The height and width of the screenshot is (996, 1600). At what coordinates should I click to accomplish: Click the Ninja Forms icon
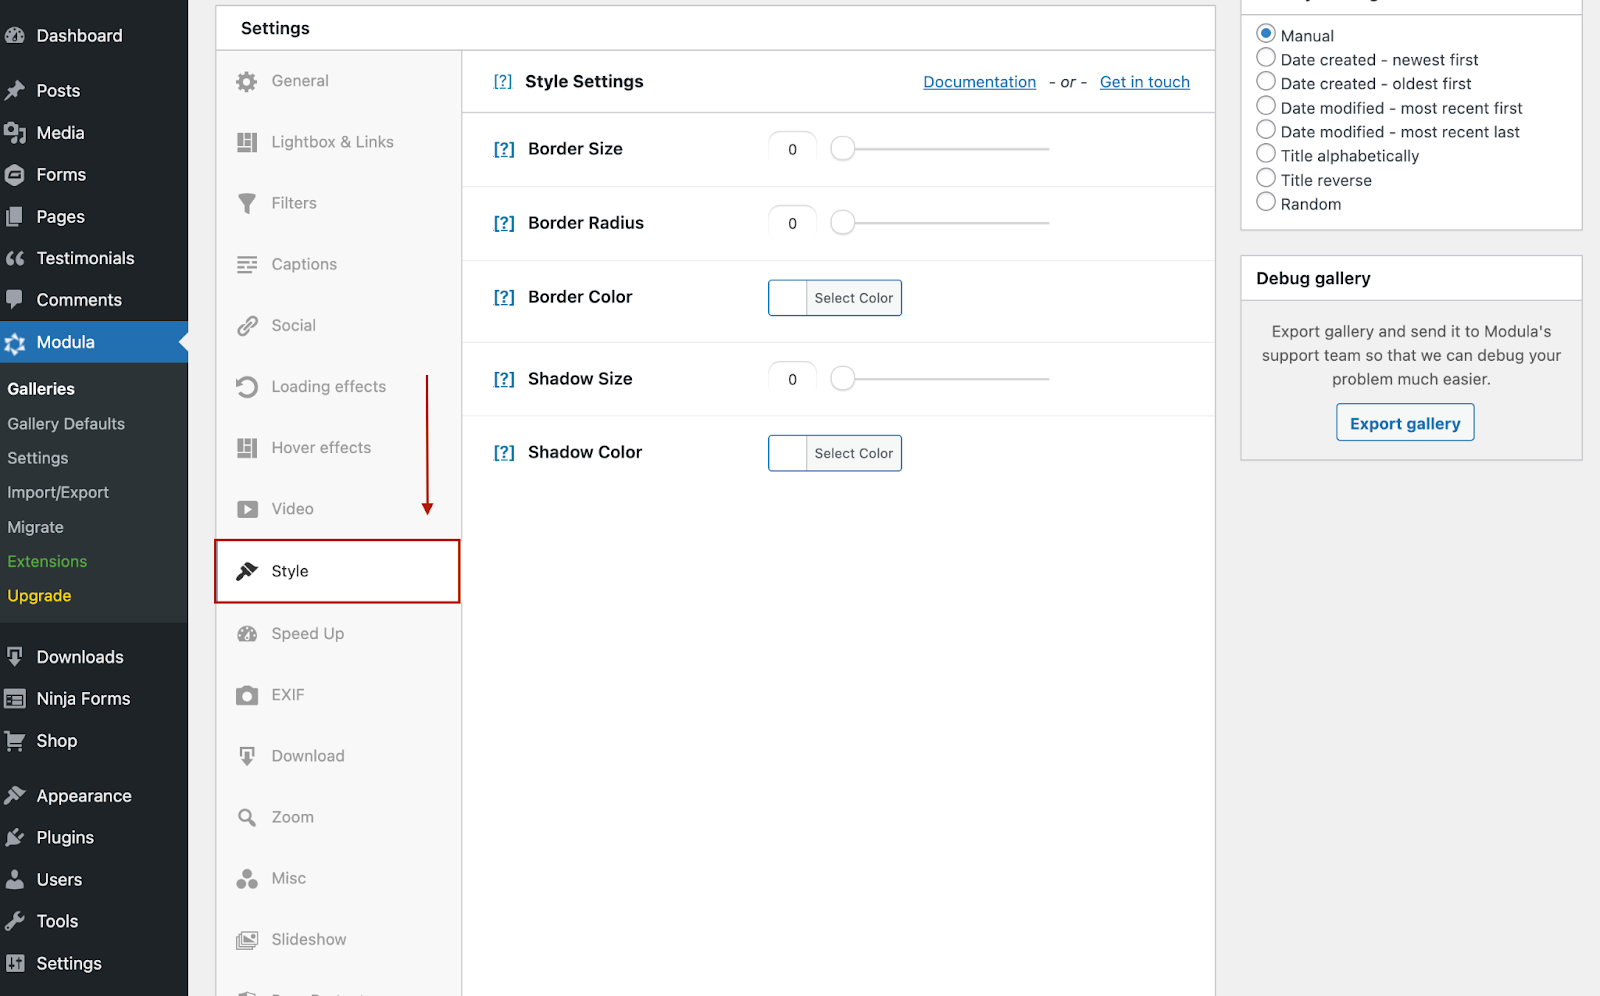tap(15, 699)
